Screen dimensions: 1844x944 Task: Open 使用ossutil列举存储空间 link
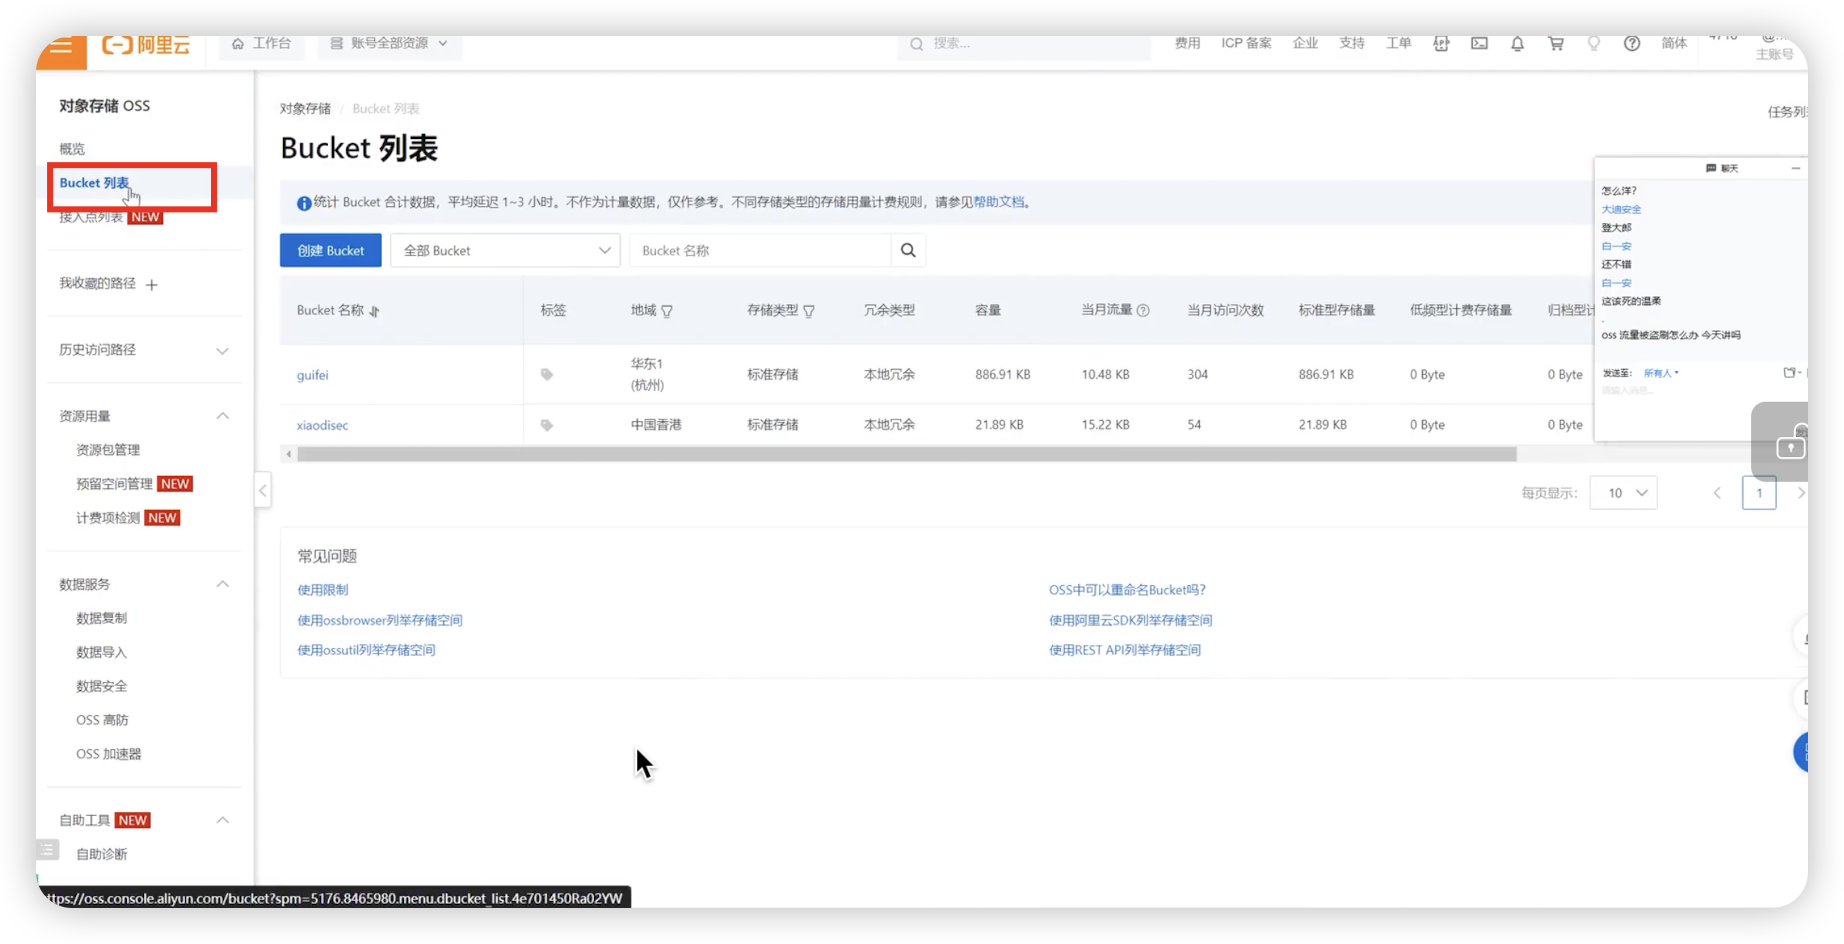(366, 650)
